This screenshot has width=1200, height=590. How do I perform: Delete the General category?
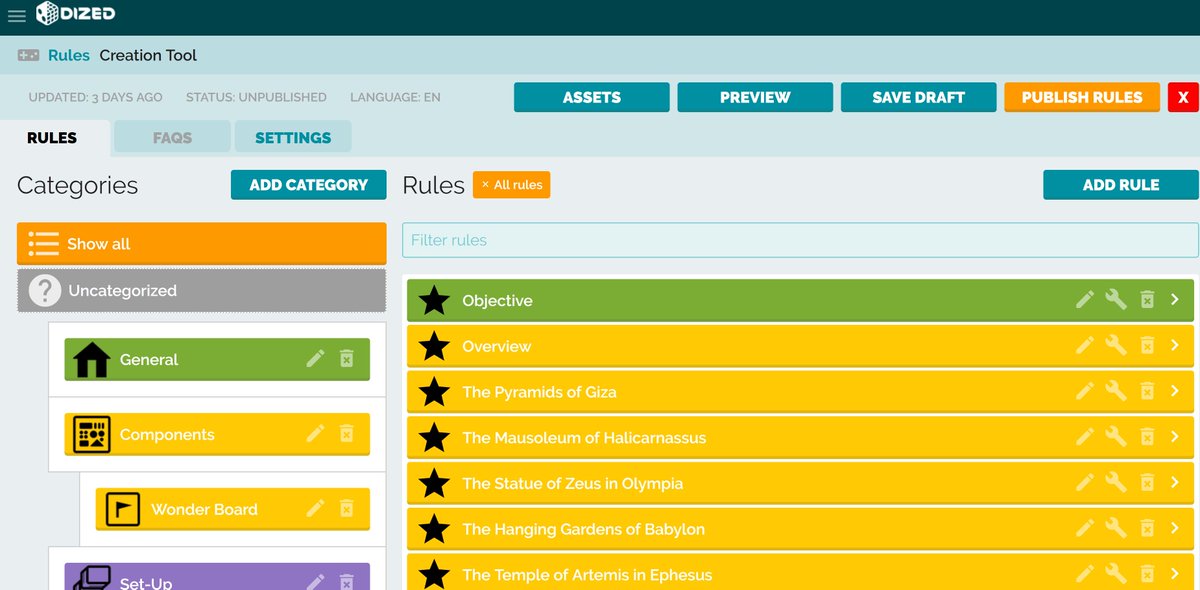click(347, 358)
